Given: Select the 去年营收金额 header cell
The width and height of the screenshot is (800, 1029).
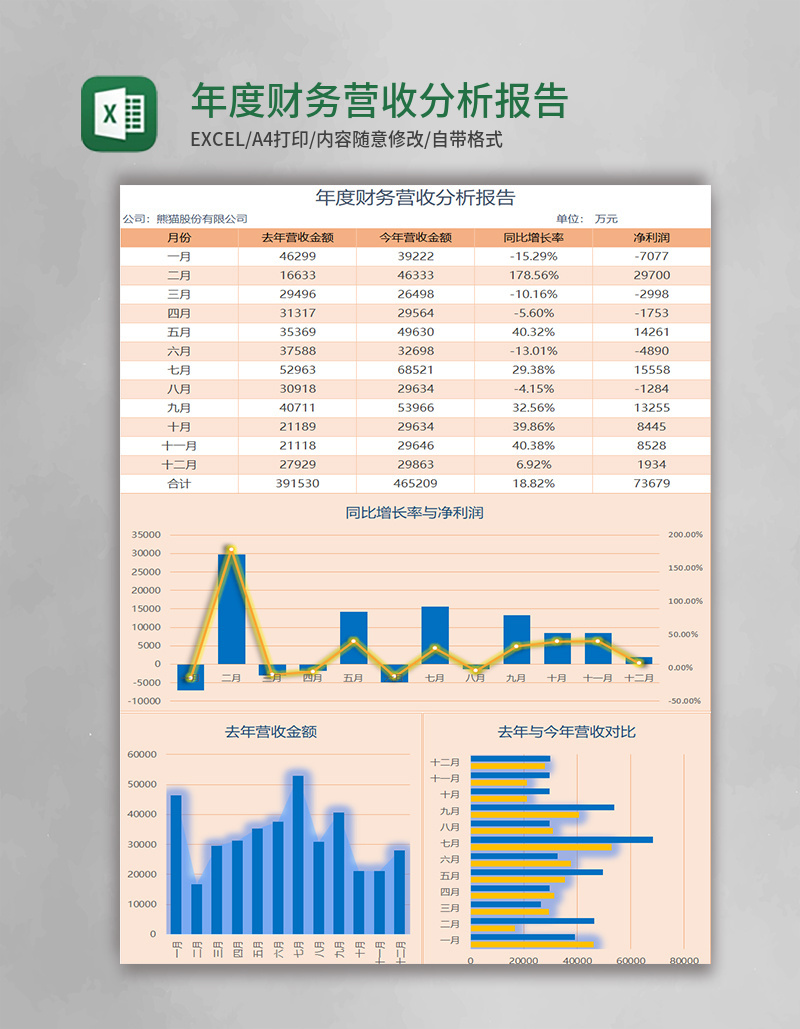Looking at the screenshot, I should coord(300,238).
